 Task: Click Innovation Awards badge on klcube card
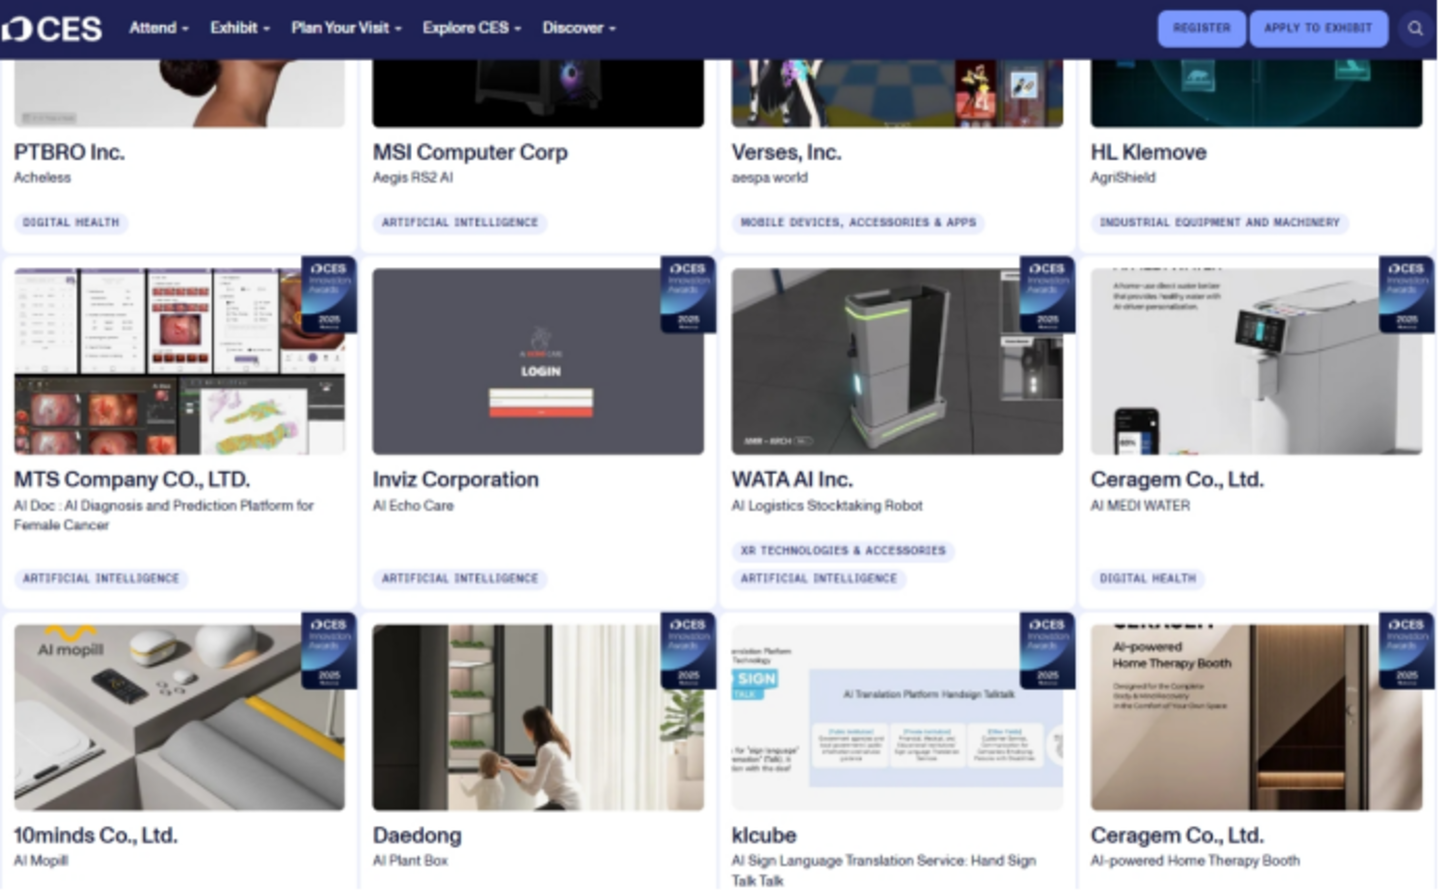(1047, 650)
